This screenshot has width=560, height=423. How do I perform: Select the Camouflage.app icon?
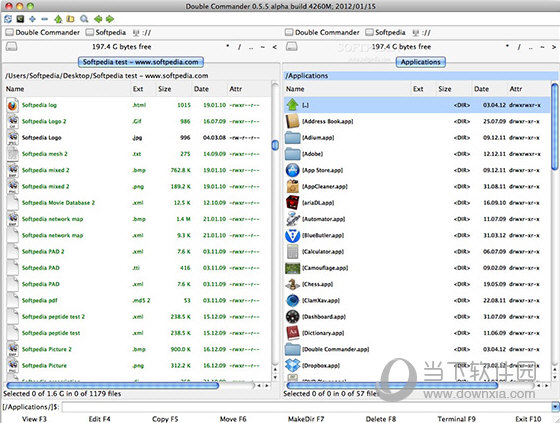tap(292, 268)
